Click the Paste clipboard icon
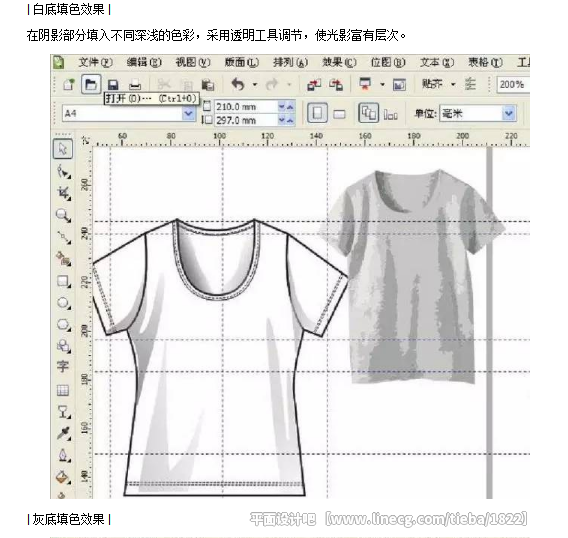568x538 pixels. tap(208, 85)
